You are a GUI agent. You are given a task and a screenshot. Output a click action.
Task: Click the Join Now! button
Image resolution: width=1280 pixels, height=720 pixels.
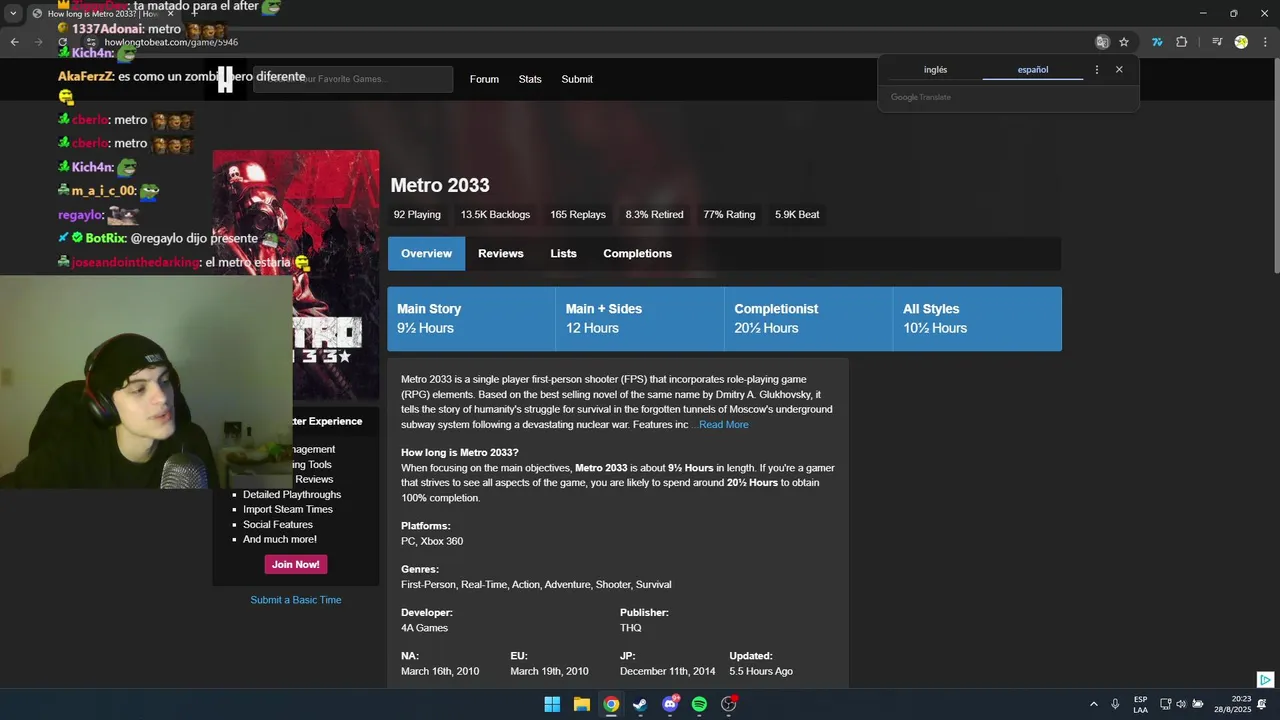296,565
